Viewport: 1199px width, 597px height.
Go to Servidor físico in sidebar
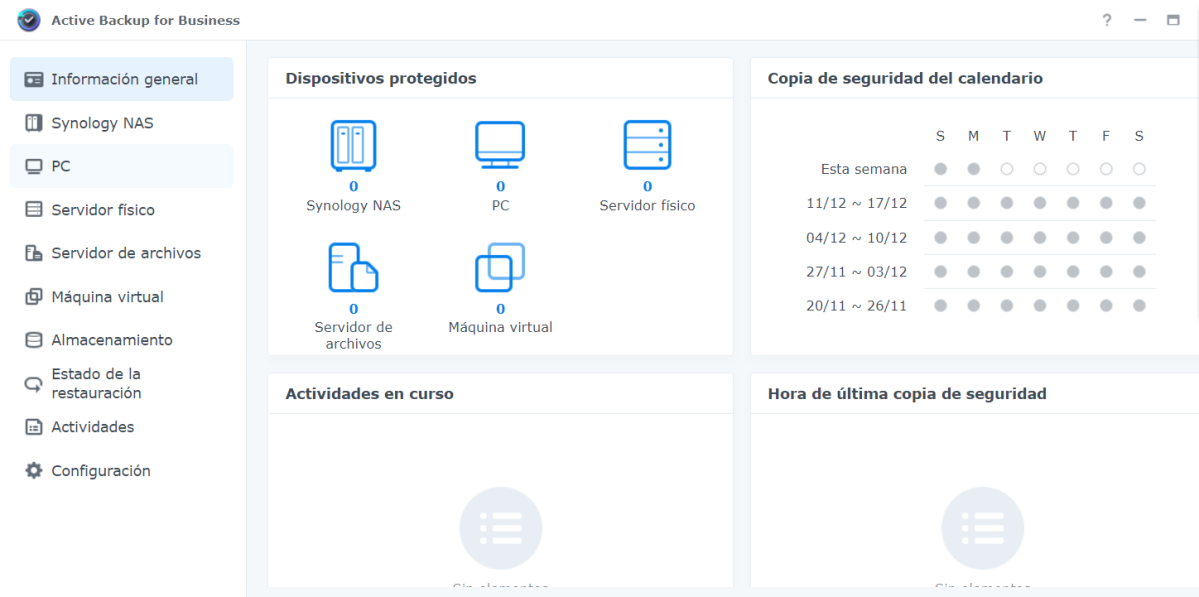click(x=122, y=209)
